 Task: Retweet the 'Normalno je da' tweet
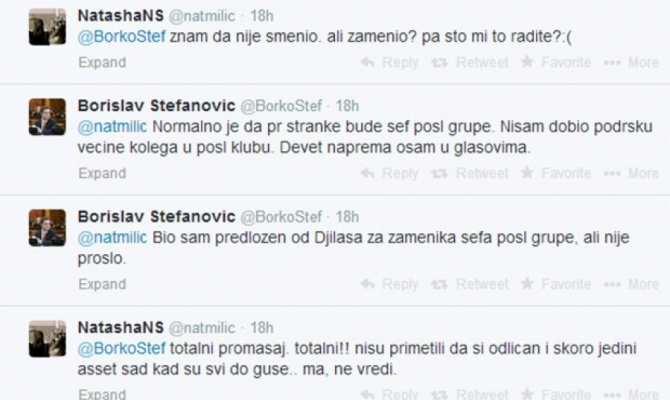pos(472,173)
